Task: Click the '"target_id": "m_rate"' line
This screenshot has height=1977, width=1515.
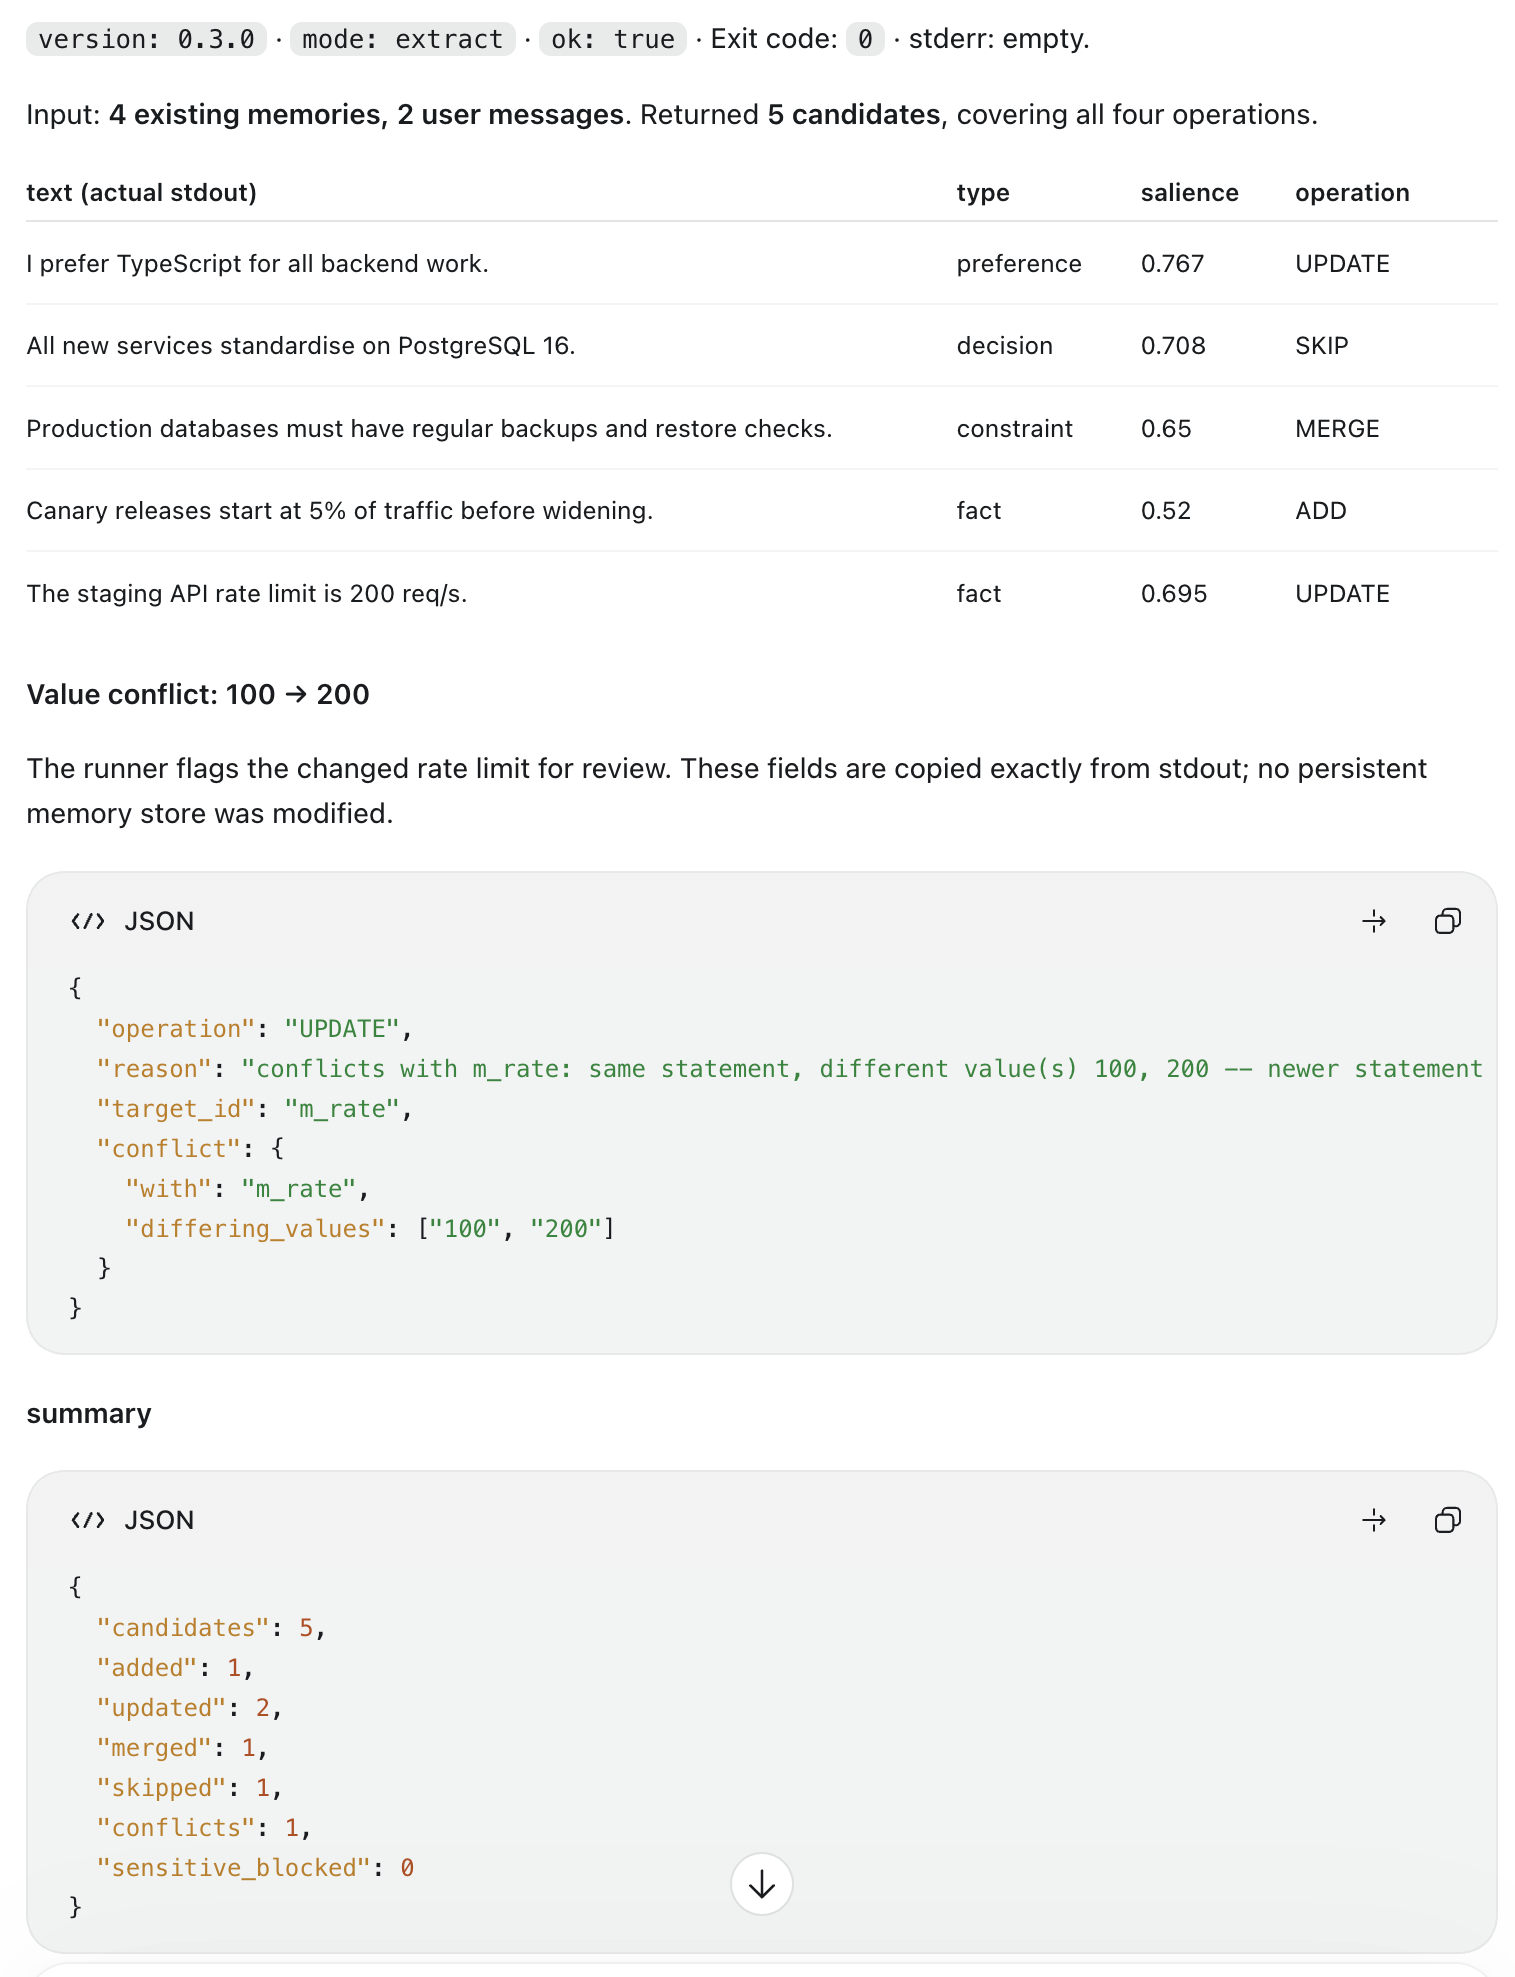Action: (254, 1108)
